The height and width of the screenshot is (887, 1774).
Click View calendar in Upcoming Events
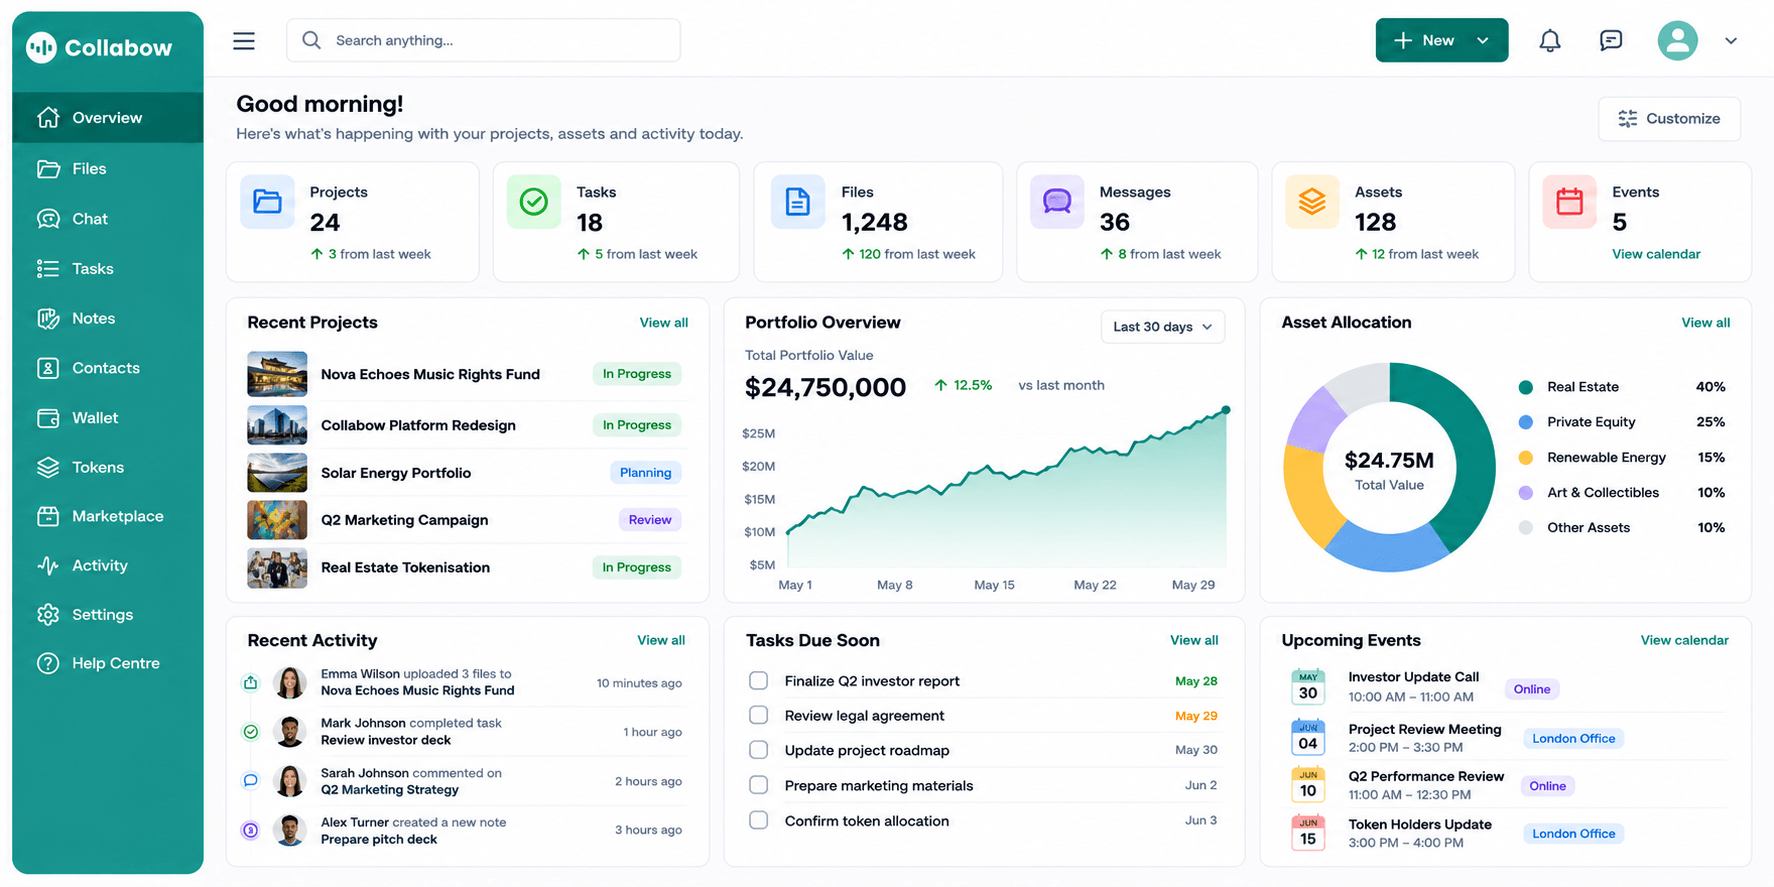pos(1684,640)
